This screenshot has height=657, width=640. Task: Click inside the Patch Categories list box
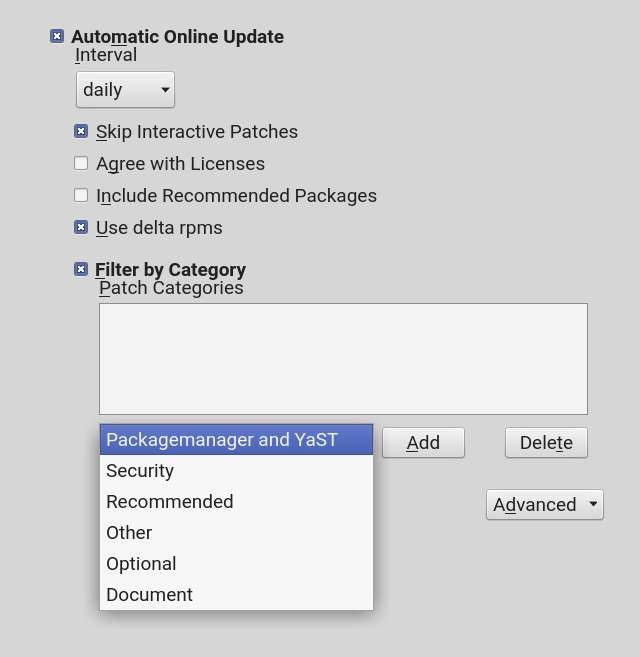(343, 358)
